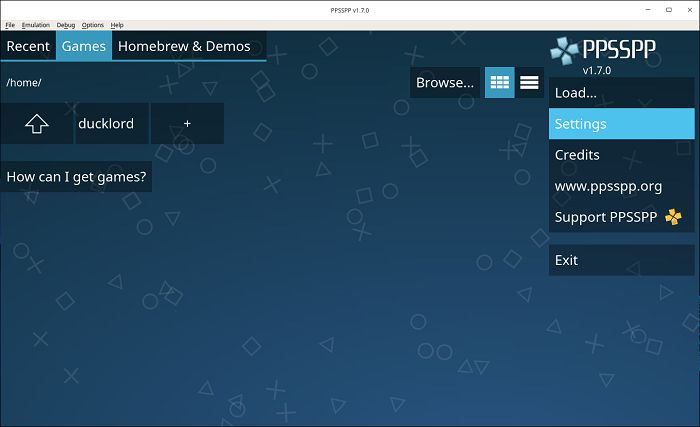Click the /home/ path text

click(x=24, y=83)
